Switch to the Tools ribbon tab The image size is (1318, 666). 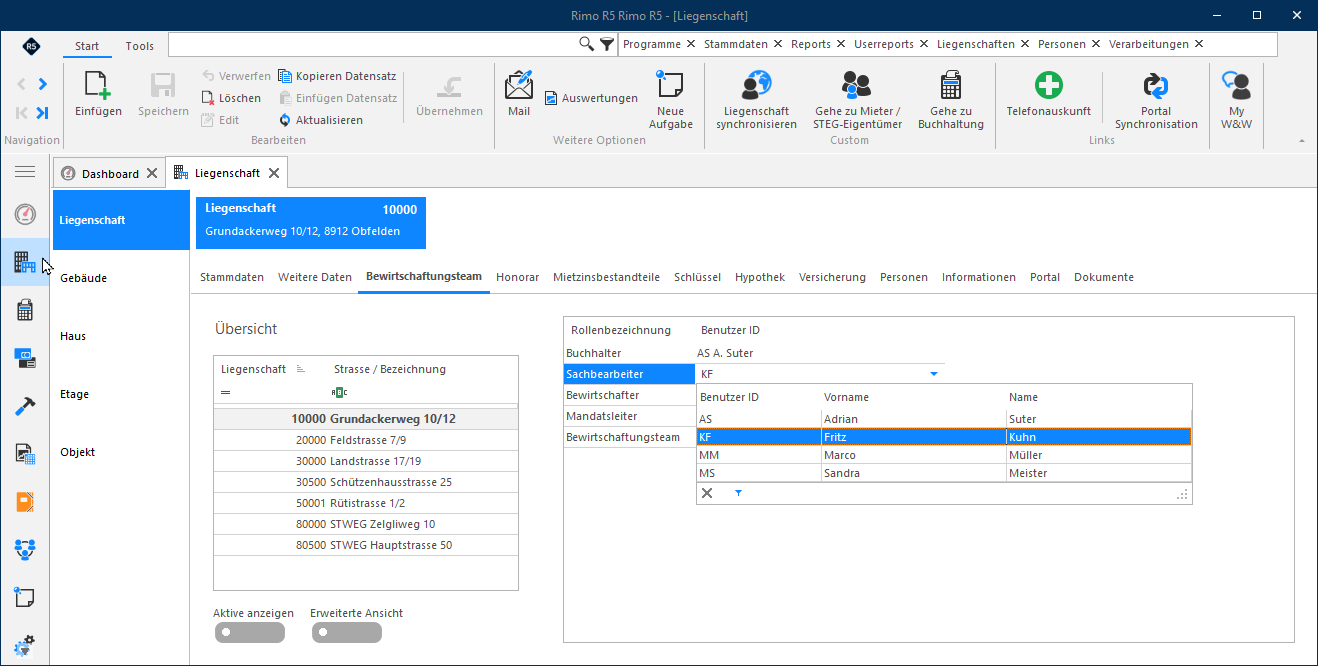[140, 46]
